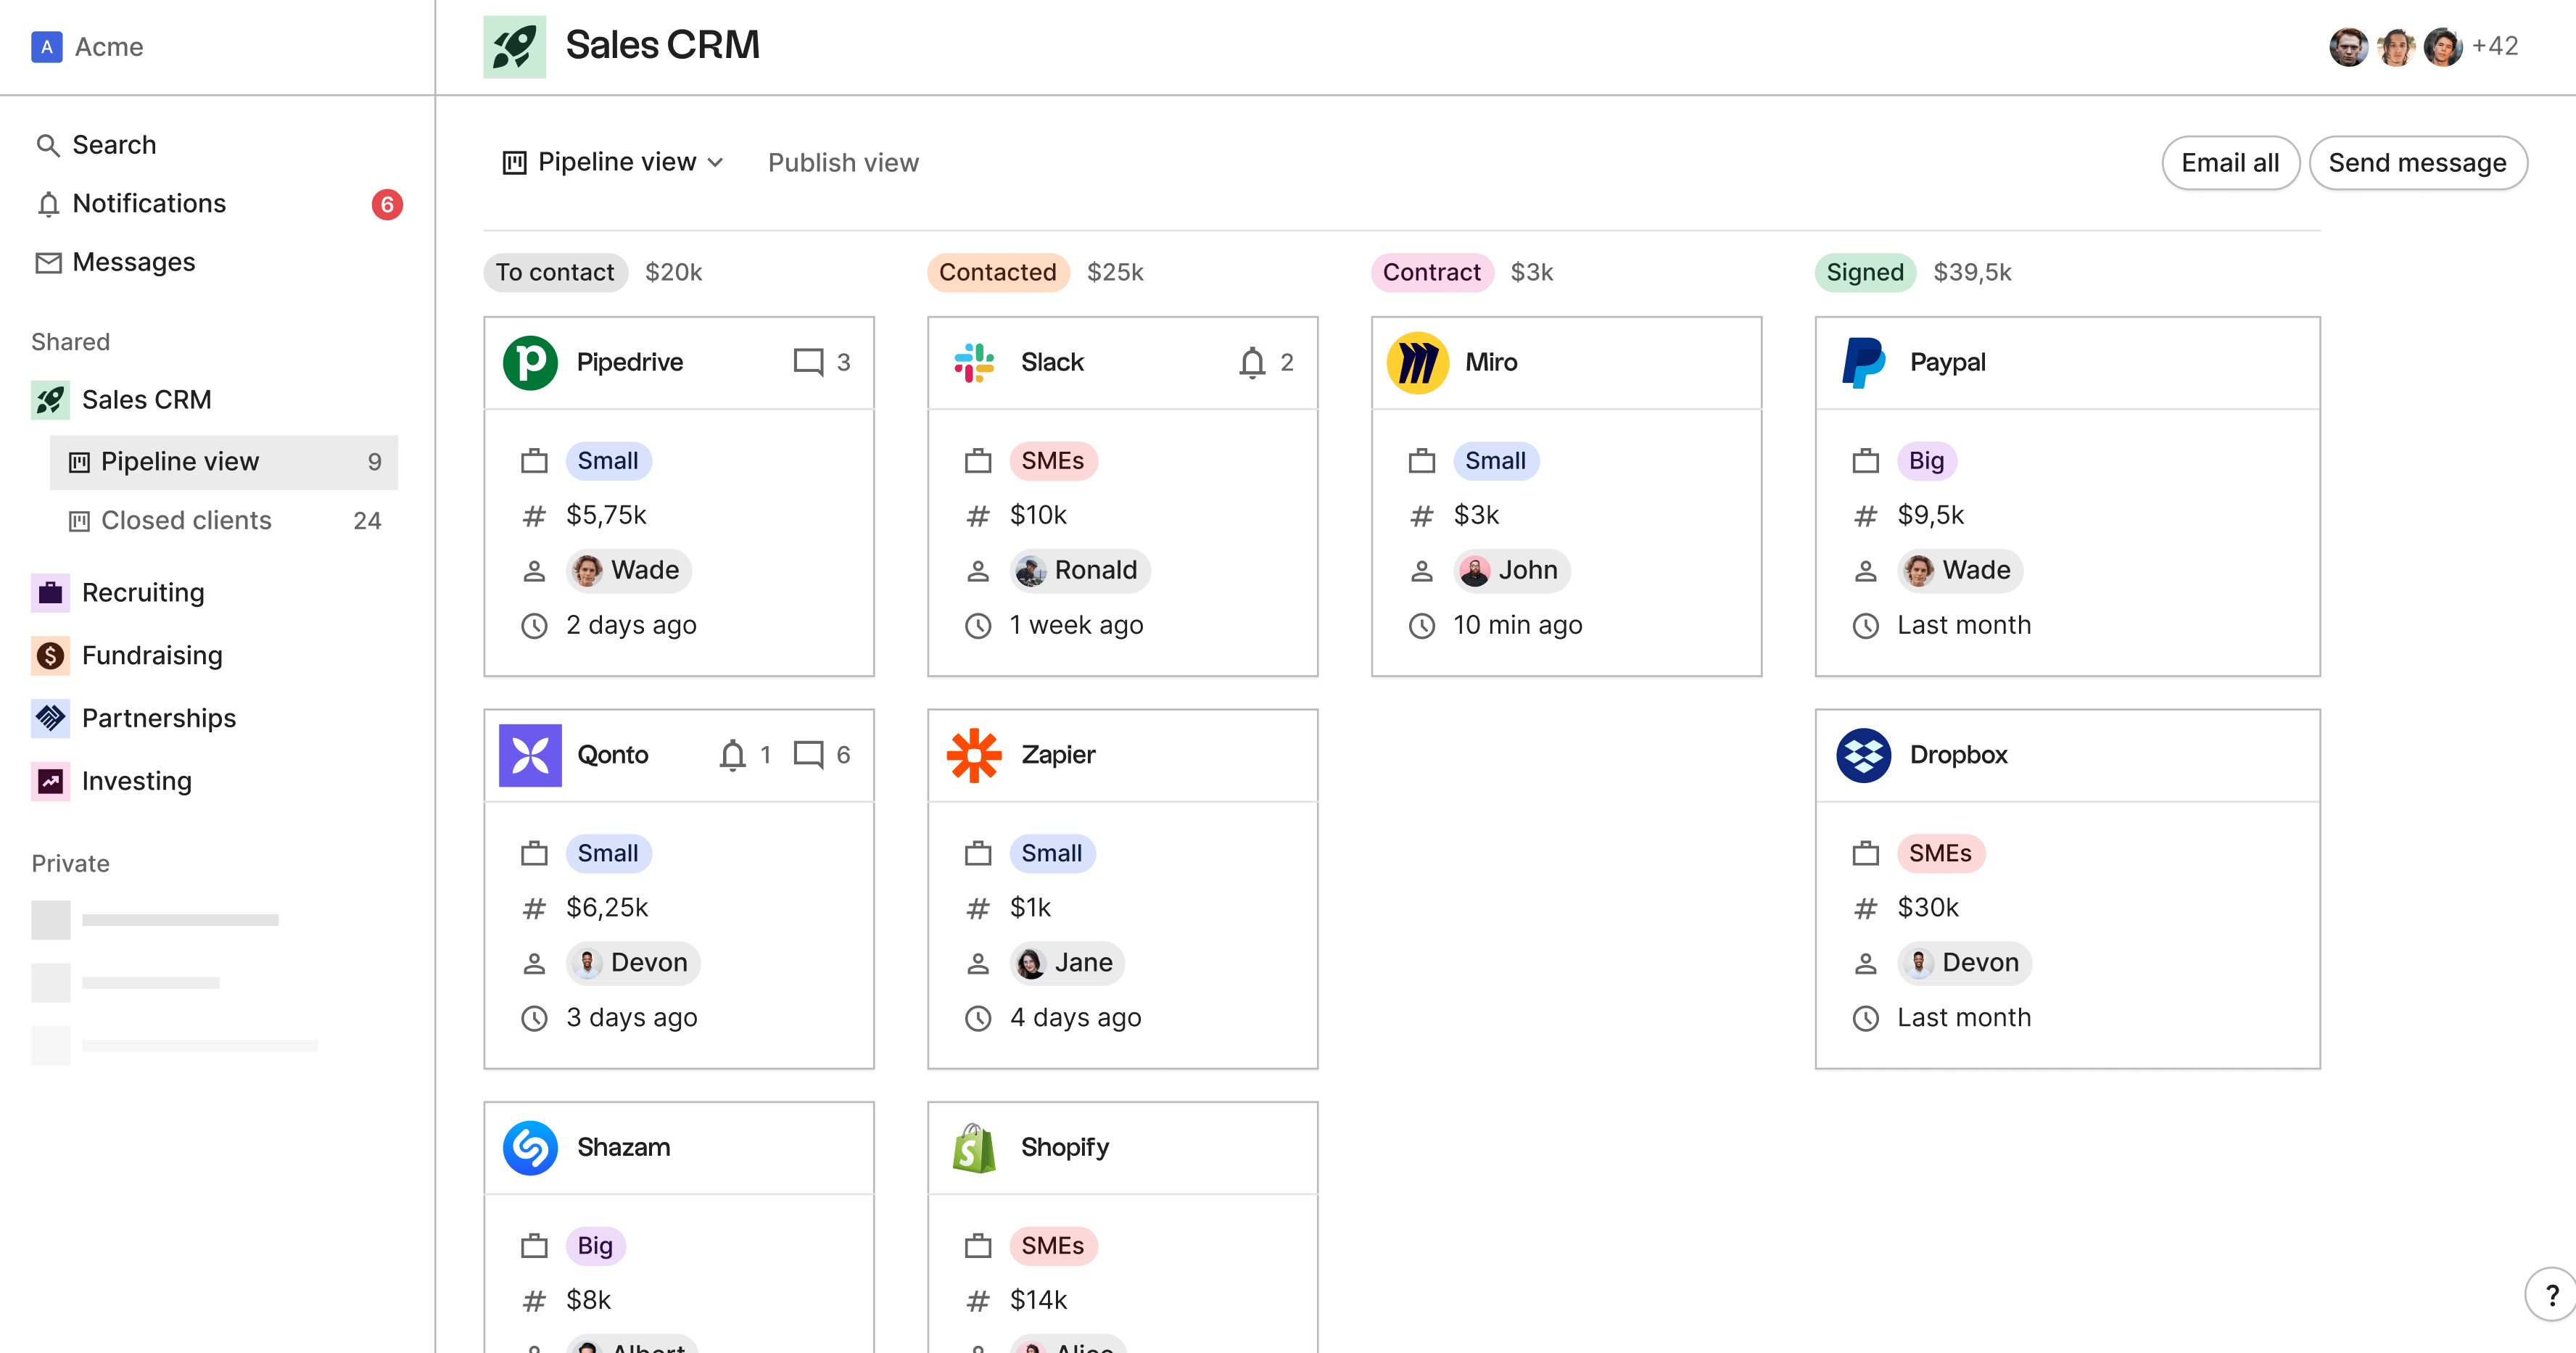Viewport: 2576px width, 1353px height.
Task: Go to Notifications in sidebar
Action: [149, 204]
